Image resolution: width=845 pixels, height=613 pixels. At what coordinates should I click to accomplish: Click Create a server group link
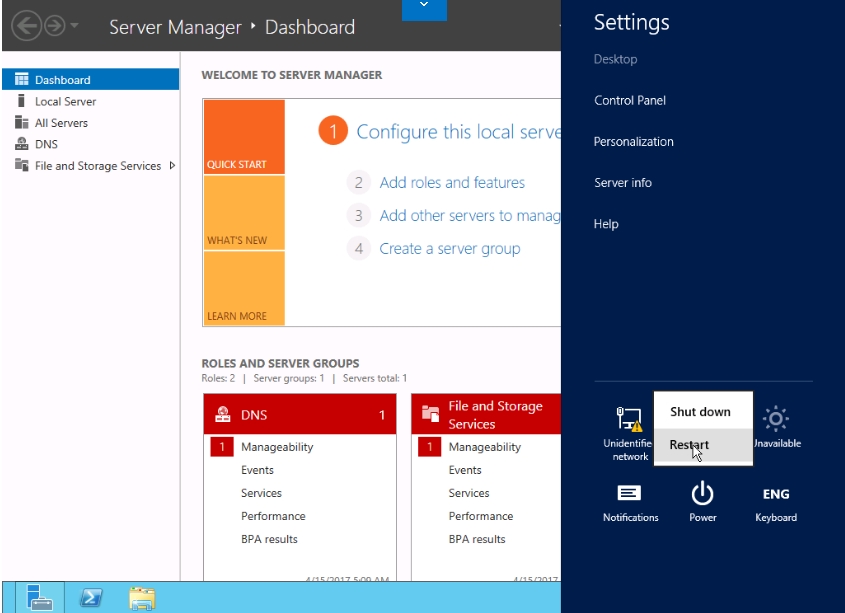tap(450, 249)
